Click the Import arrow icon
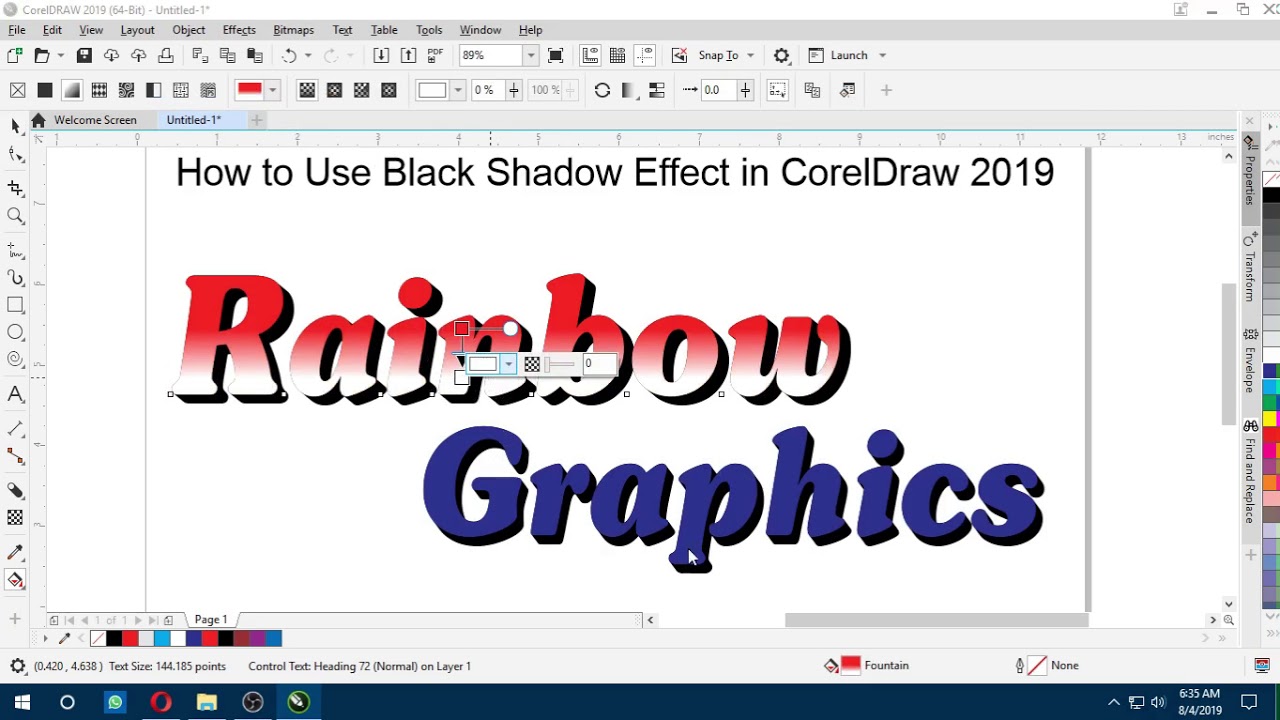 381,55
